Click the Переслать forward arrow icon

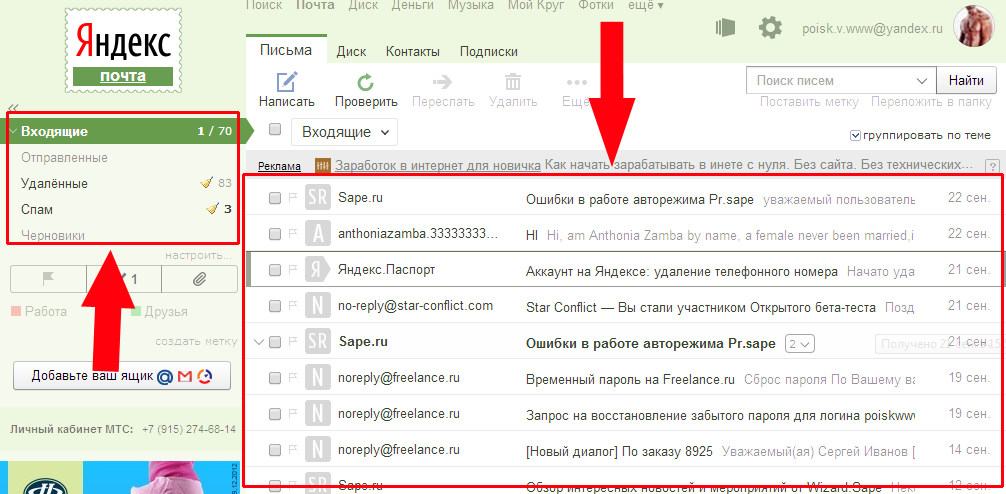click(x=443, y=83)
